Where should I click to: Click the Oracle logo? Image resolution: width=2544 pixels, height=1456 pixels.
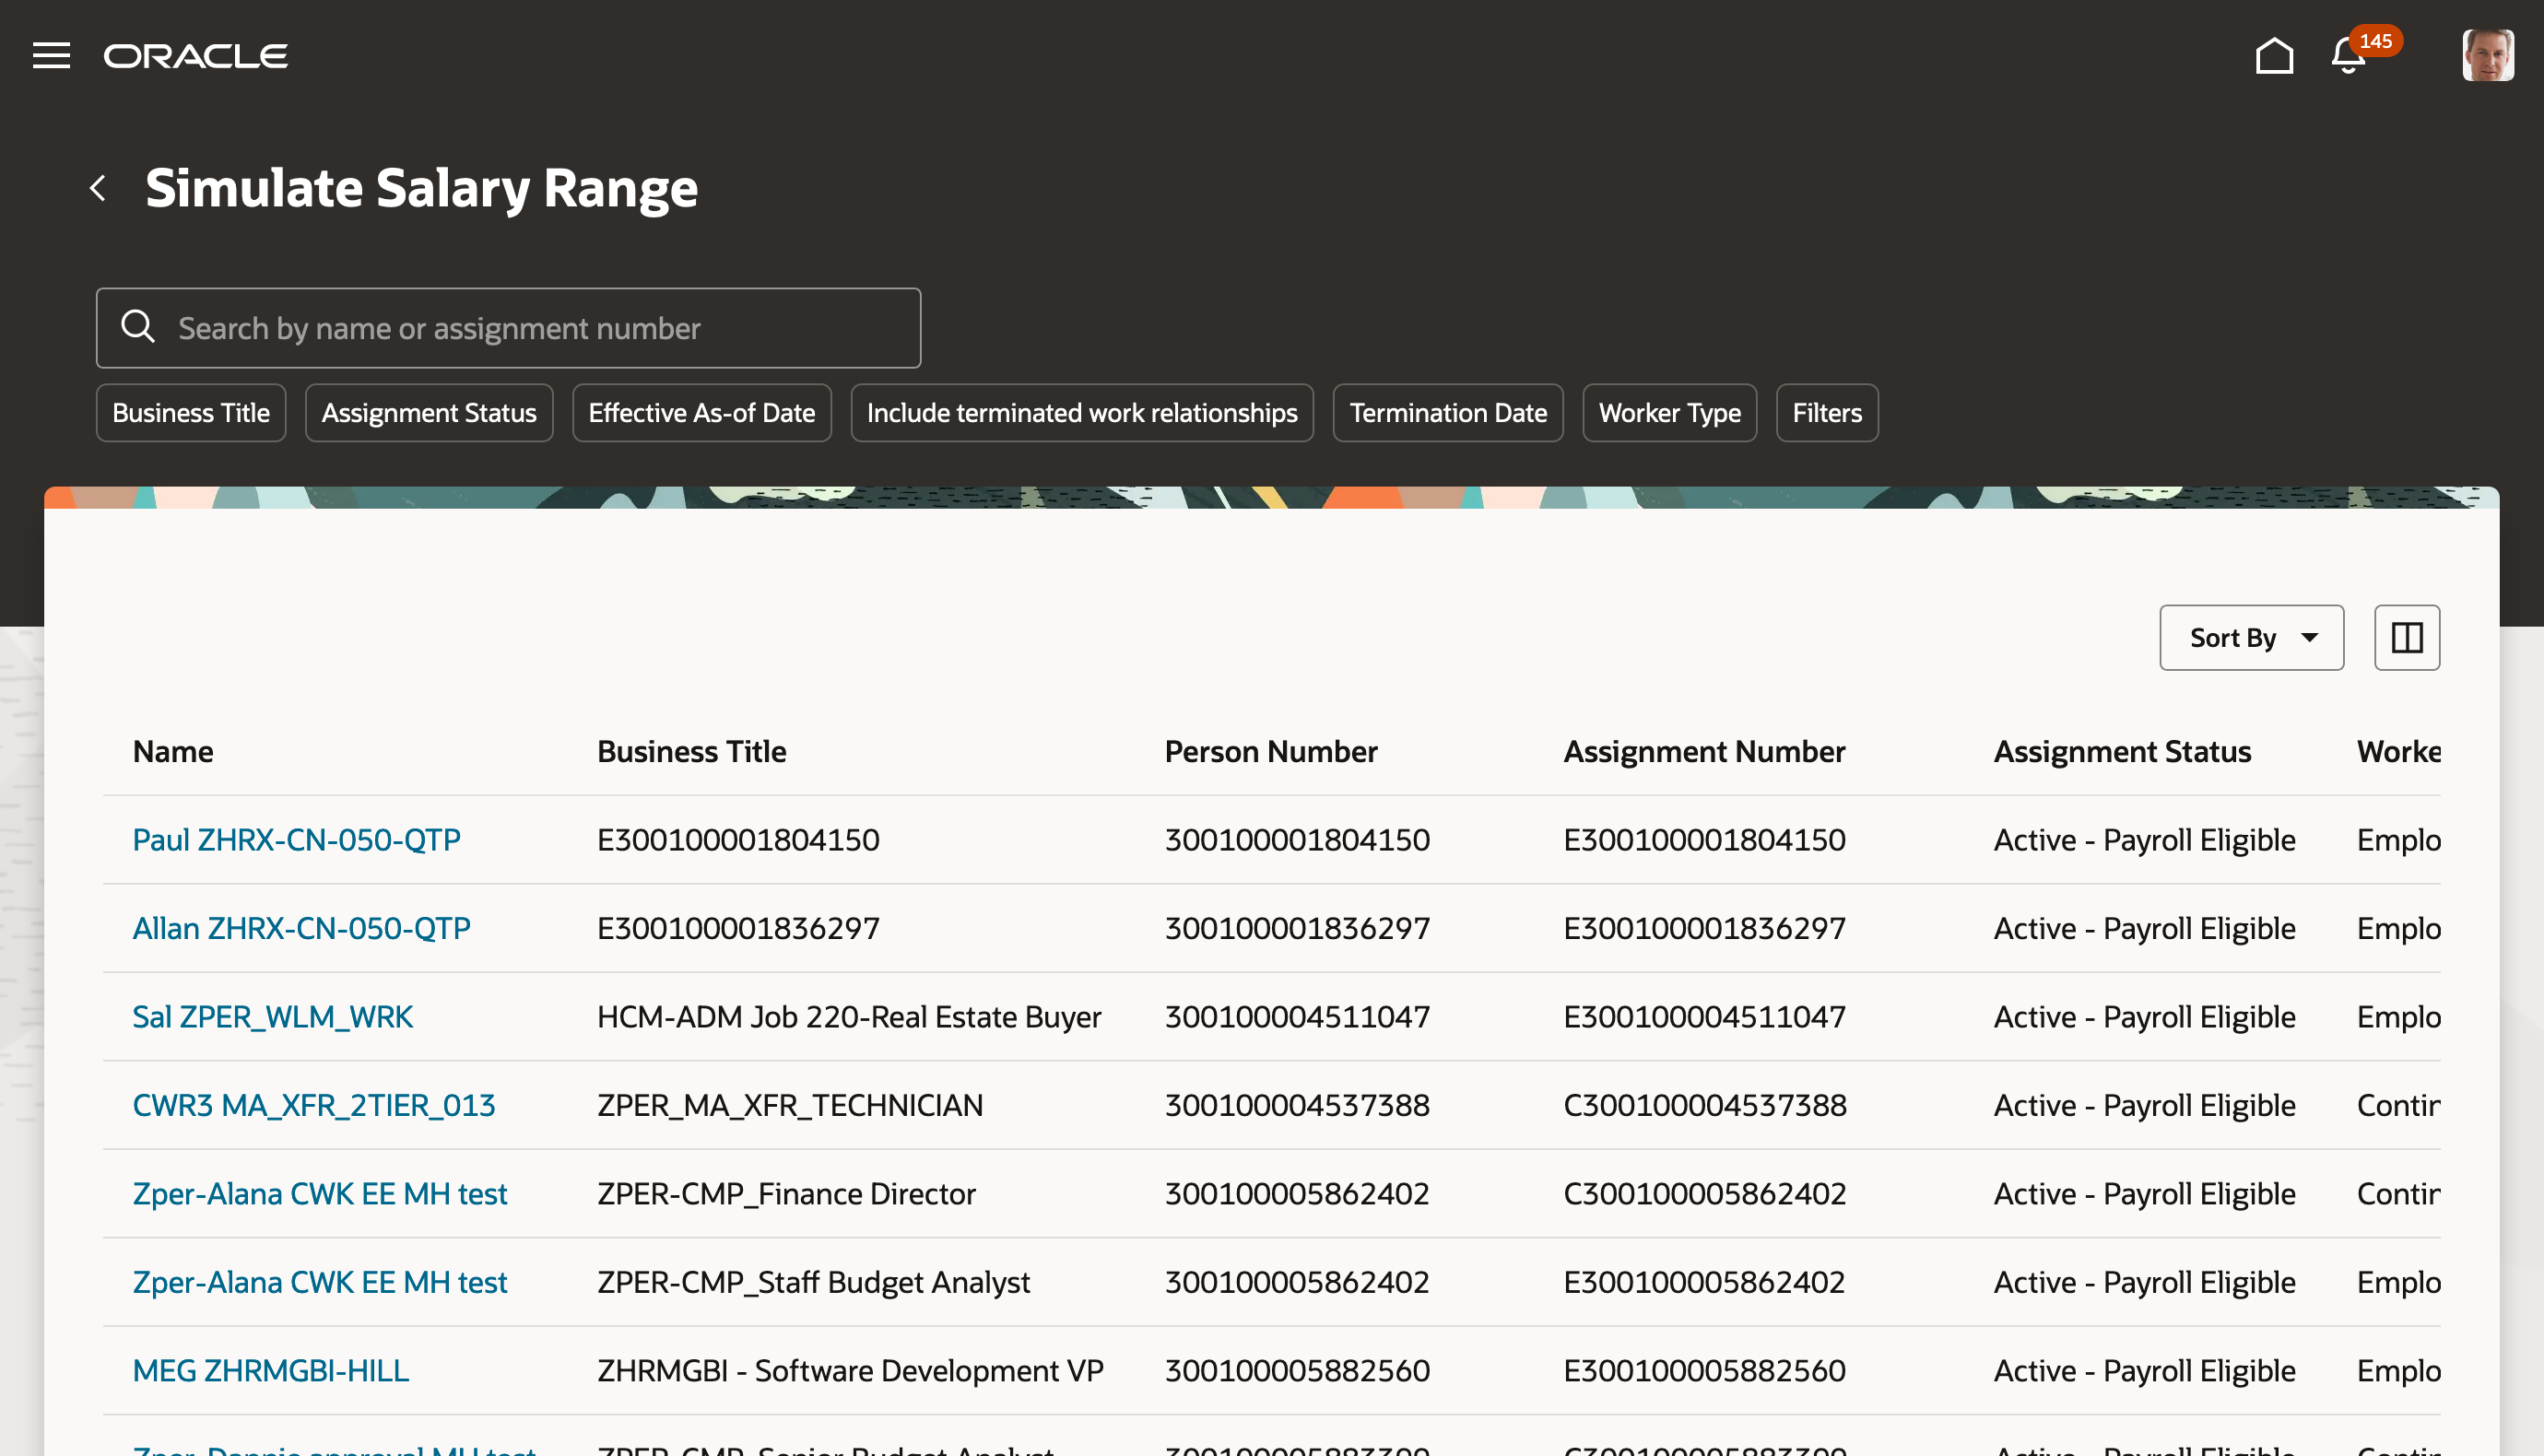pos(196,56)
